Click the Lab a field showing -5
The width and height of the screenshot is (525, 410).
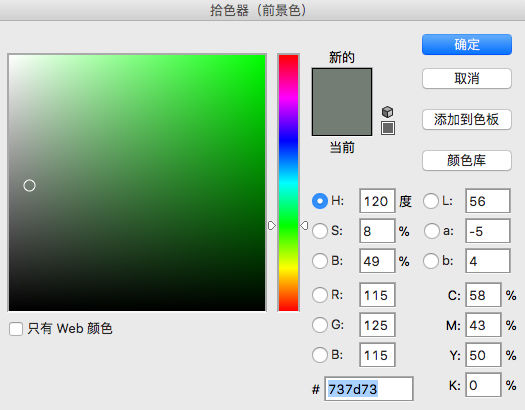(488, 231)
